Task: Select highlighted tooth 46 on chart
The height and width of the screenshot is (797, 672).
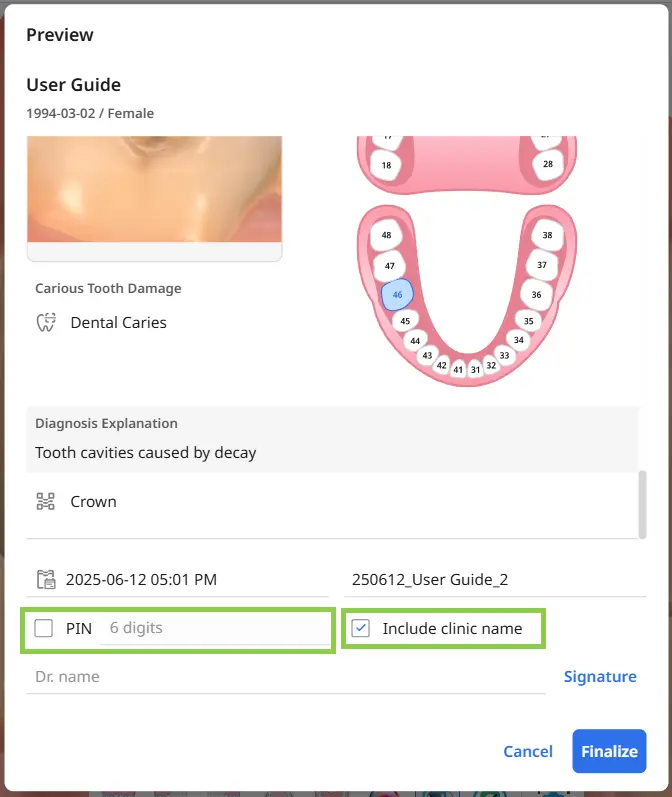Action: tap(397, 294)
